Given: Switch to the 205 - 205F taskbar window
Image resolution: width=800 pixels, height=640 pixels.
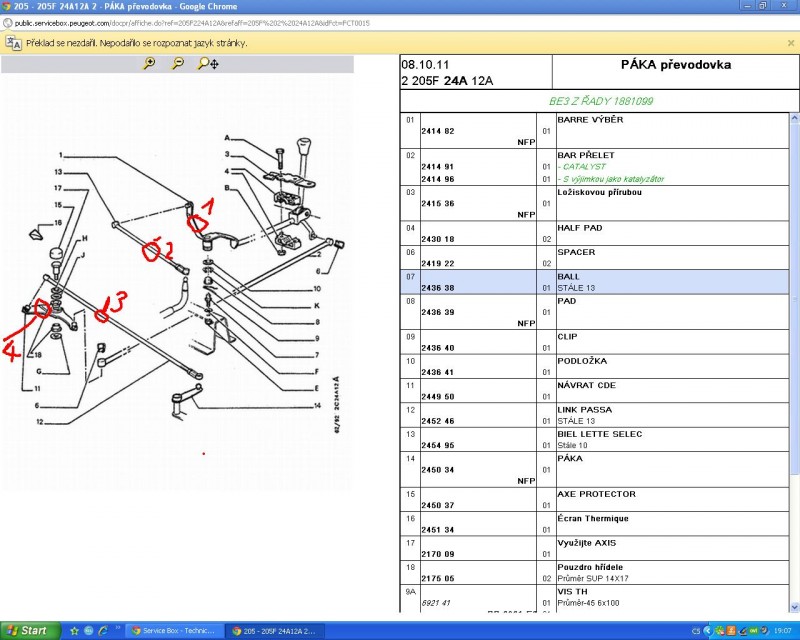Looking at the screenshot, I should (x=277, y=631).
